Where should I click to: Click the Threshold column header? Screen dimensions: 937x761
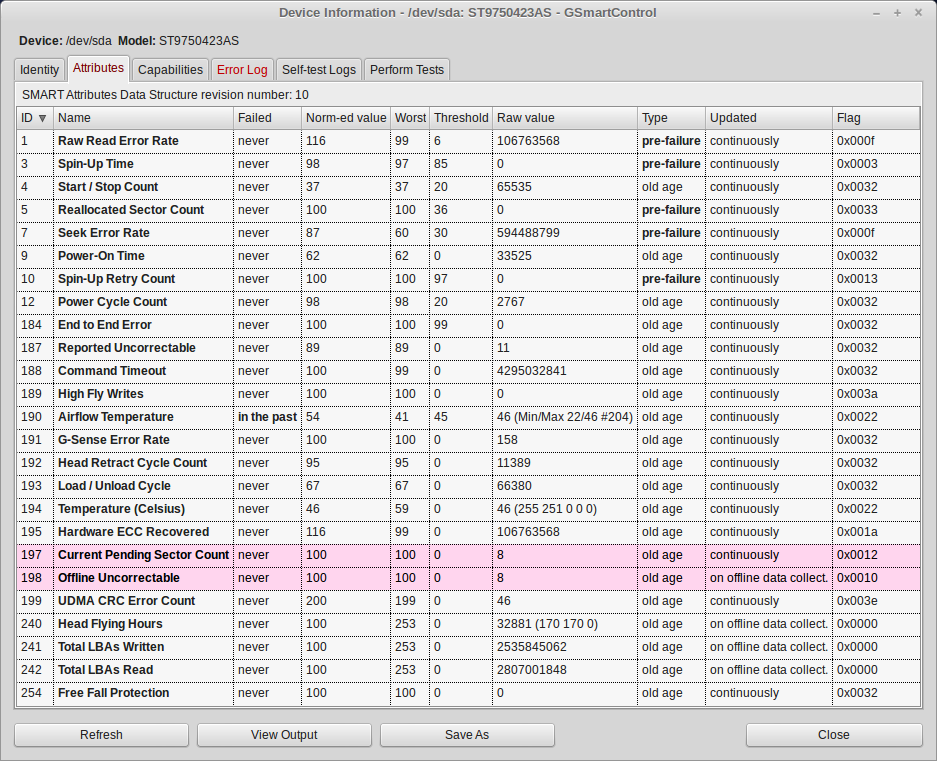(460, 118)
